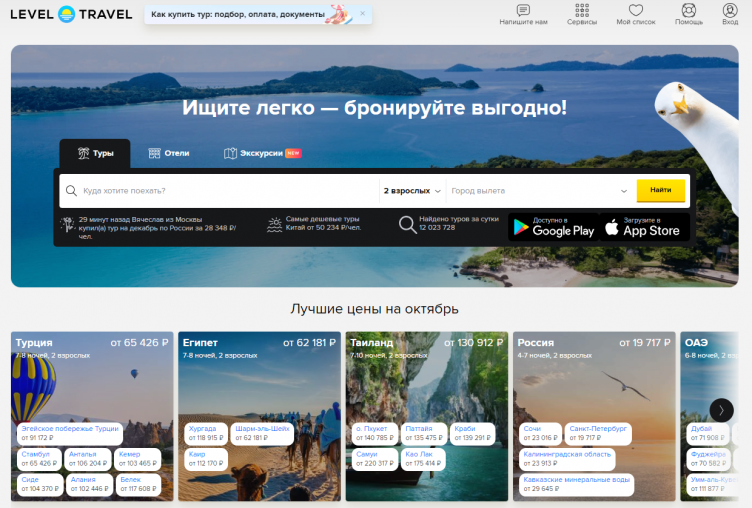752x508 pixels.
Task: Select the 'Санкт-Петербург' price chip
Action: [x=598, y=433]
